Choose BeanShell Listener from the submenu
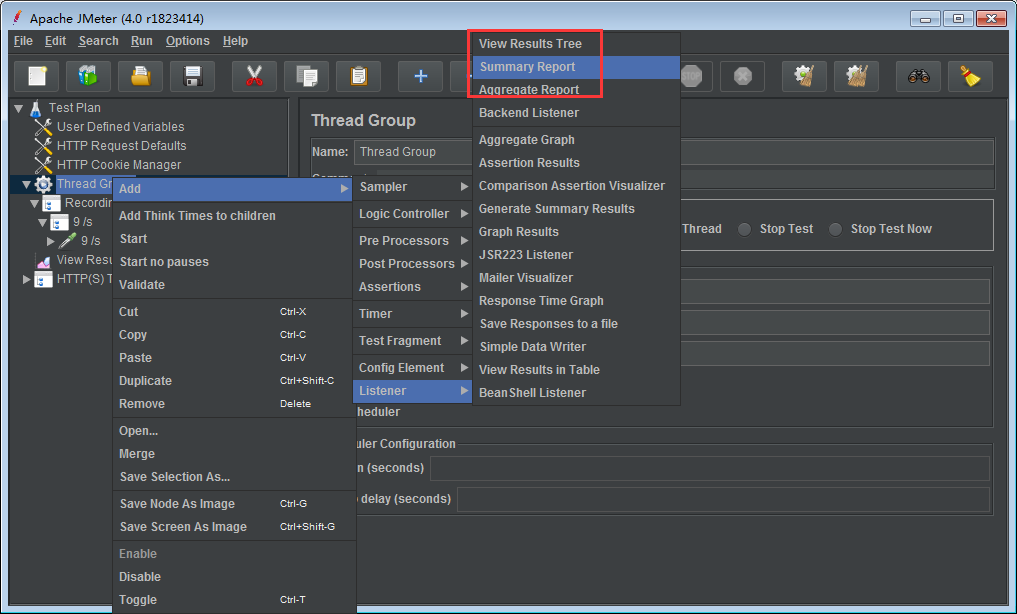 point(576,393)
